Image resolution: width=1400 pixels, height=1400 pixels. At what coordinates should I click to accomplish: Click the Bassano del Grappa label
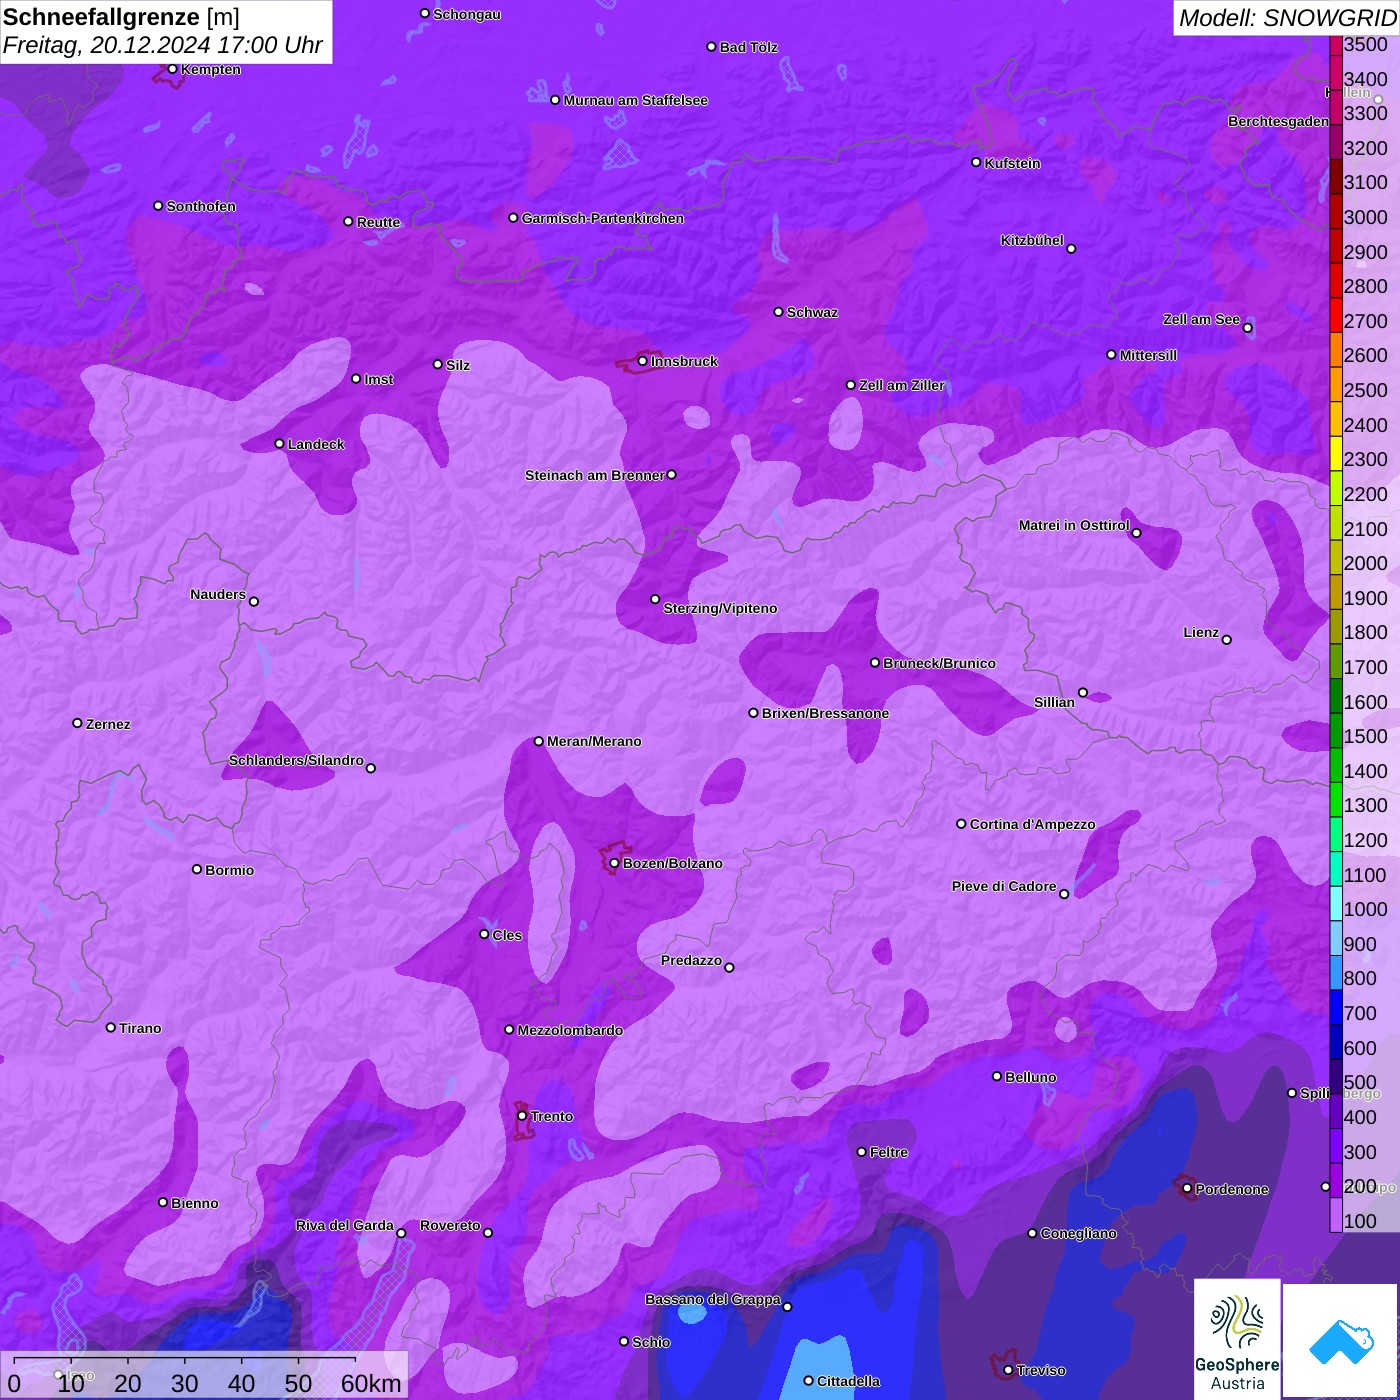[713, 1299]
